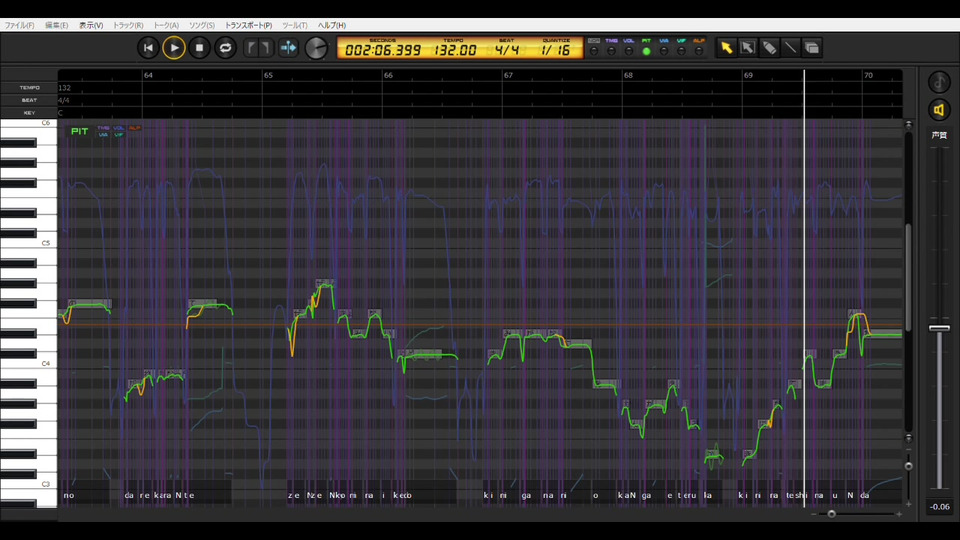Choose the eraser tool in toolbar
Screen dimensions: 960x540
pos(769,47)
